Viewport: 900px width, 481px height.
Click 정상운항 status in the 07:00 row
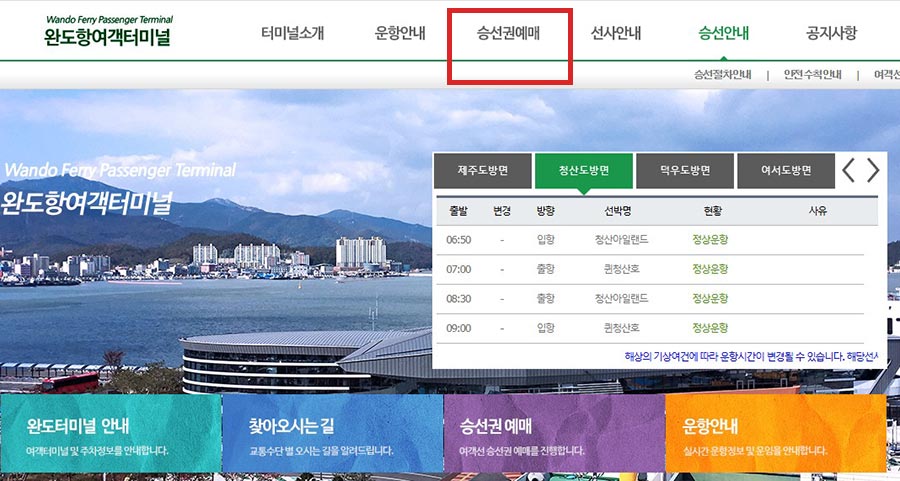point(710,269)
